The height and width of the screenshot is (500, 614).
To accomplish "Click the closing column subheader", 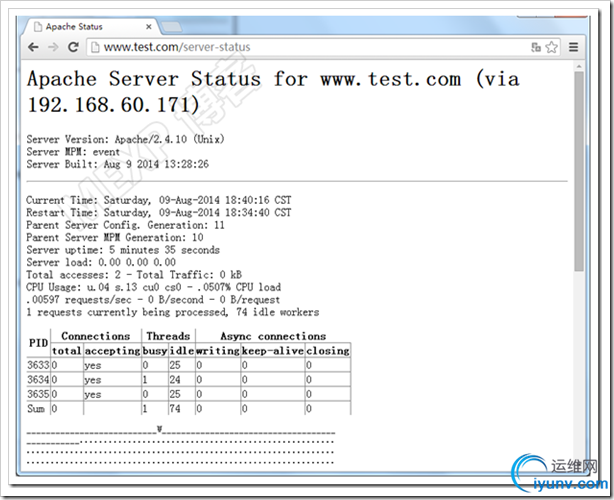I will pyautogui.click(x=328, y=351).
